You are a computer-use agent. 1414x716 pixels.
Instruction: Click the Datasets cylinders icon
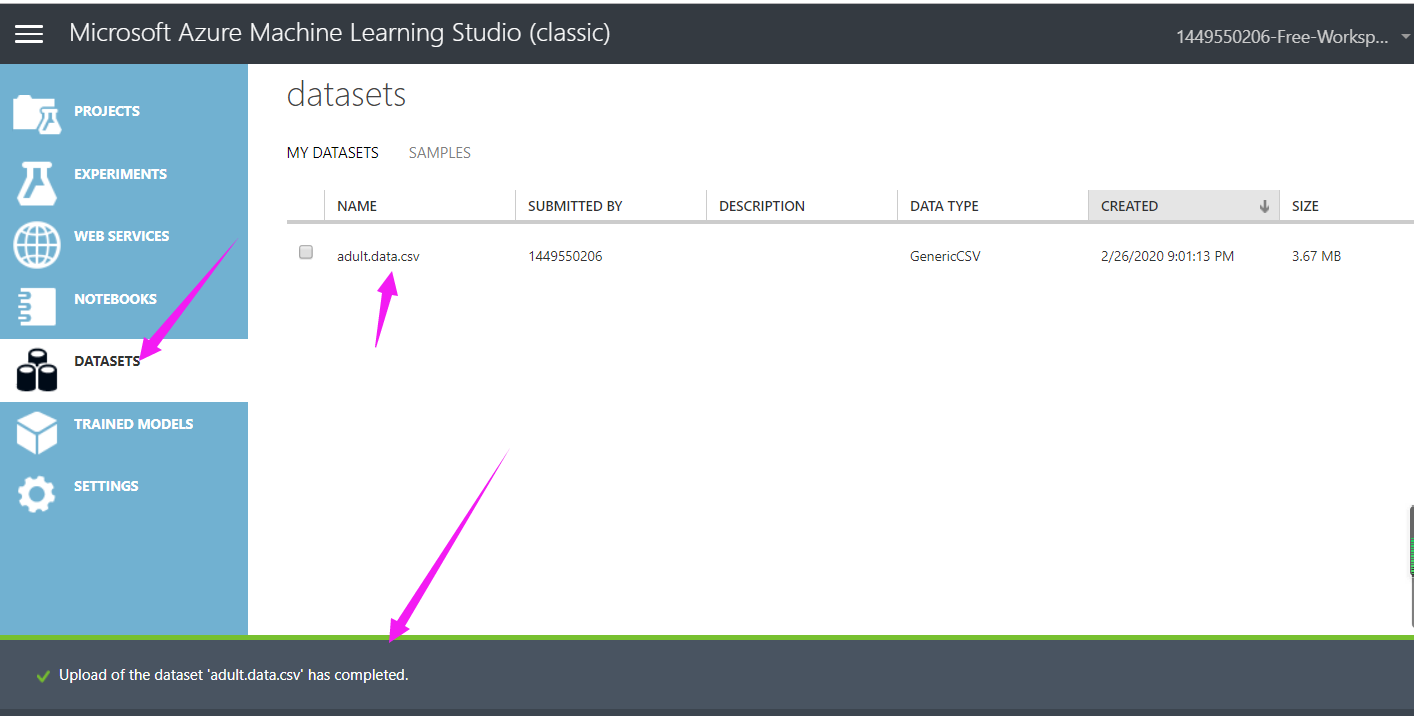coord(37,370)
